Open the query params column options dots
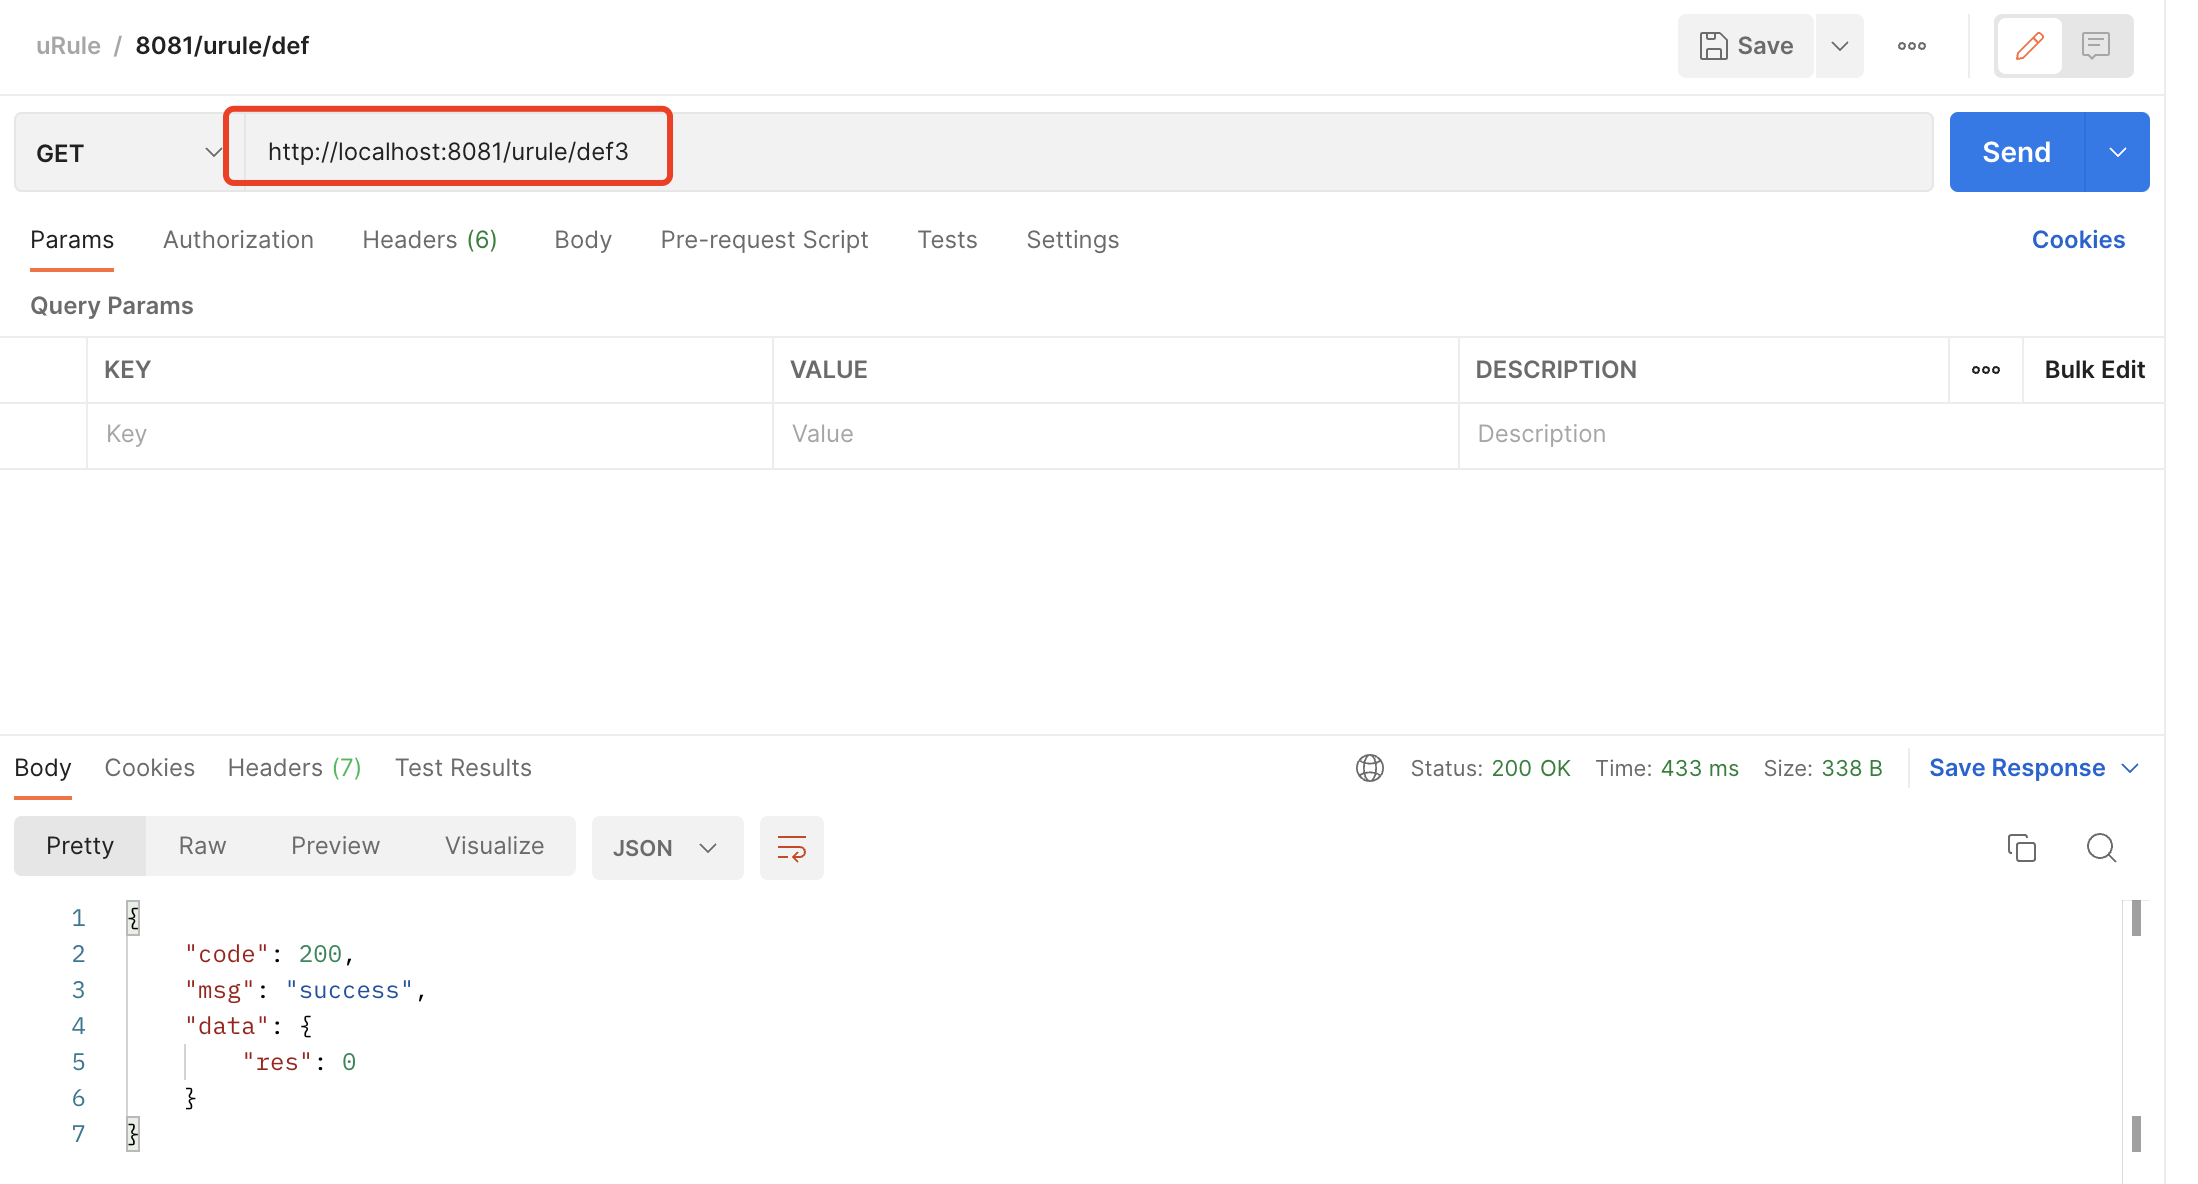2198x1184 pixels. click(1985, 370)
